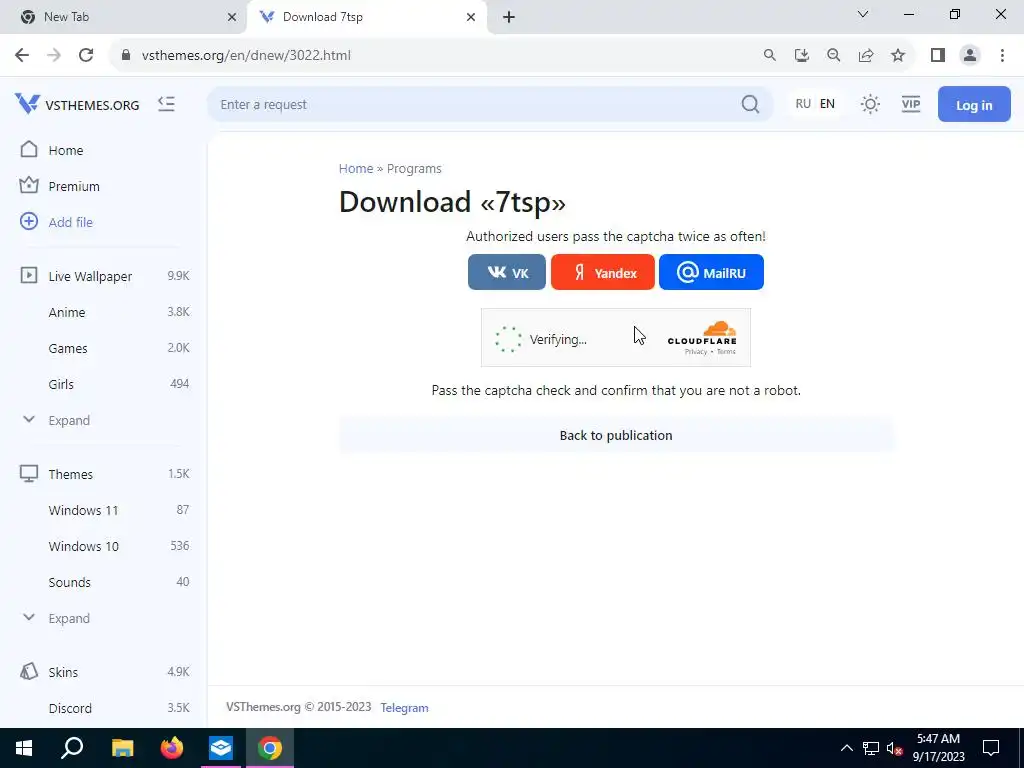Screen dimensions: 1024x768
Task: Click the Add file plus icon
Action: [x=29, y=221]
